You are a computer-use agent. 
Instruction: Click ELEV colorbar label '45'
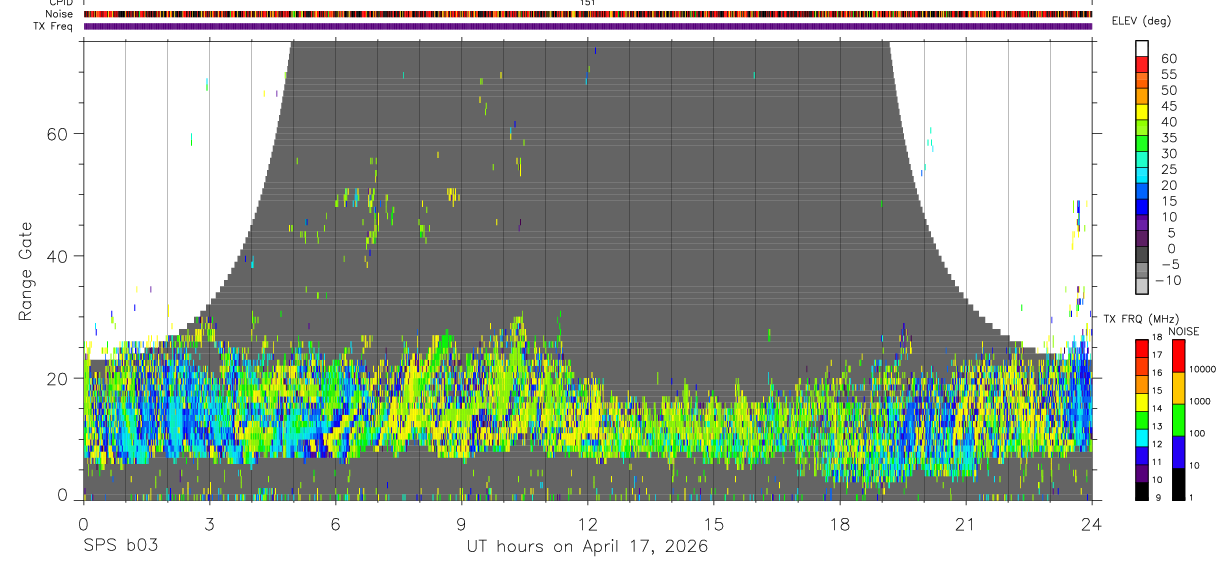pos(1169,106)
